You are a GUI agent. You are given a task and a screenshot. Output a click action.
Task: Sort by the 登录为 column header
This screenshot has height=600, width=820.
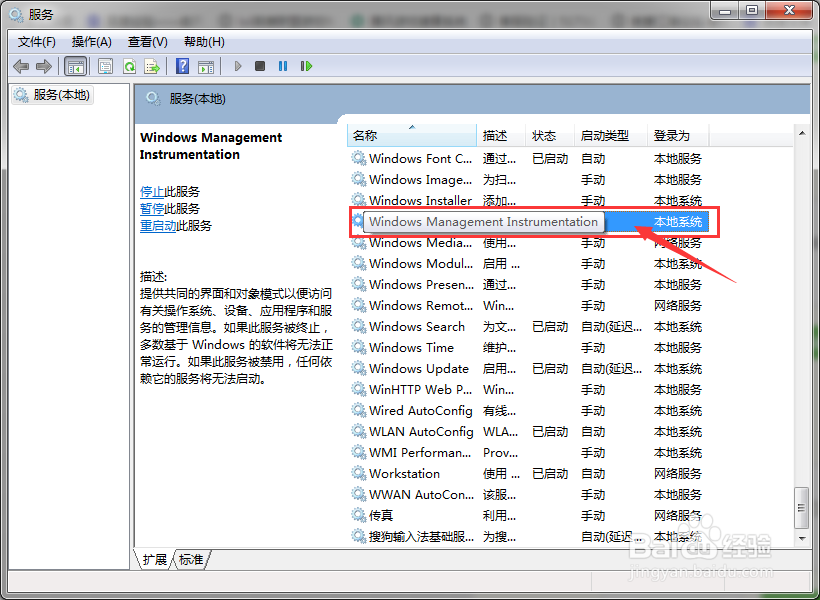[678, 135]
